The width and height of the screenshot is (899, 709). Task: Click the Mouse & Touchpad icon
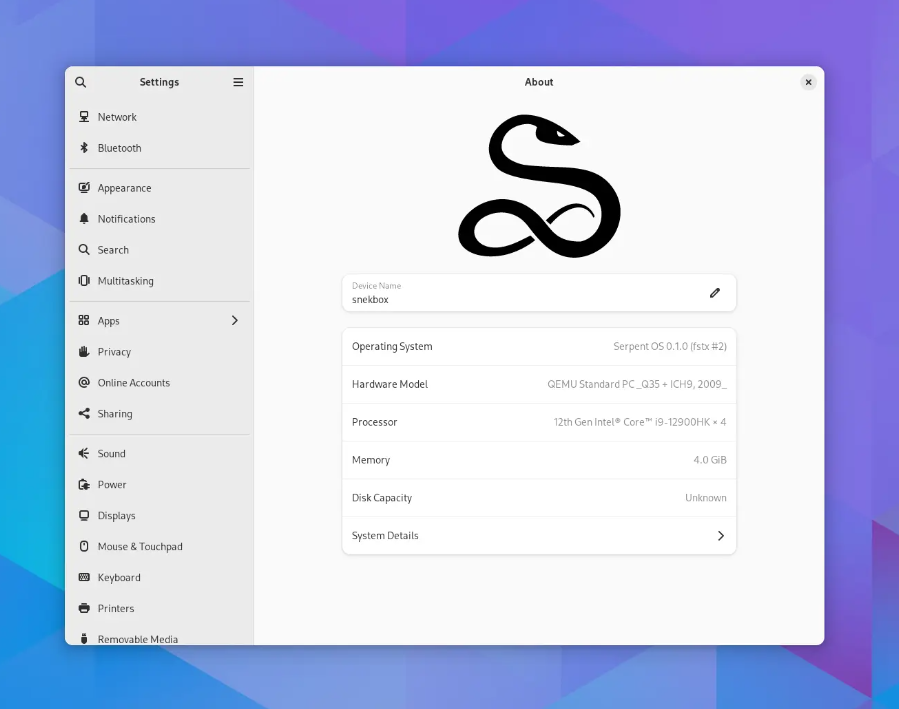pyautogui.click(x=84, y=546)
